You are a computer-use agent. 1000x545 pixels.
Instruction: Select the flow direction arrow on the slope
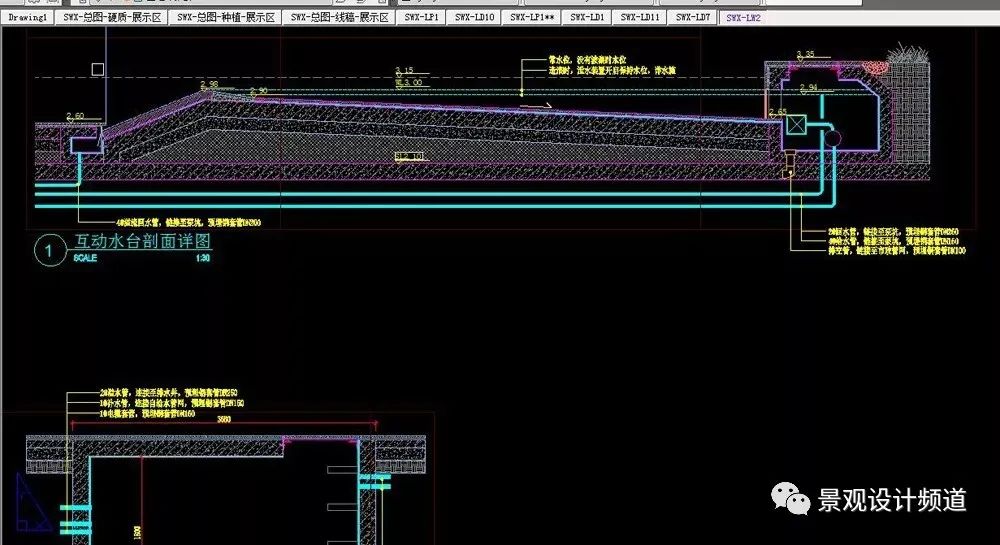point(540,104)
